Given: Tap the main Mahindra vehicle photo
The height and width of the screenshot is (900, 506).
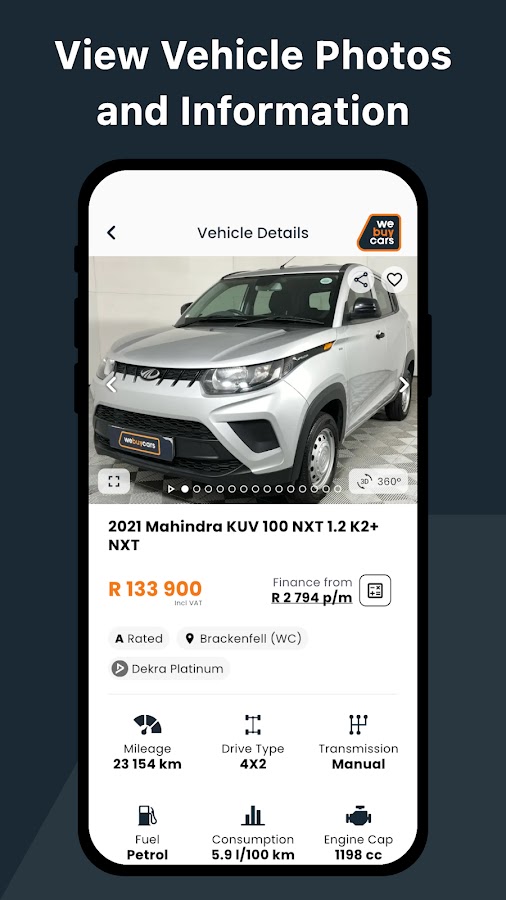Looking at the screenshot, I should click(x=253, y=379).
